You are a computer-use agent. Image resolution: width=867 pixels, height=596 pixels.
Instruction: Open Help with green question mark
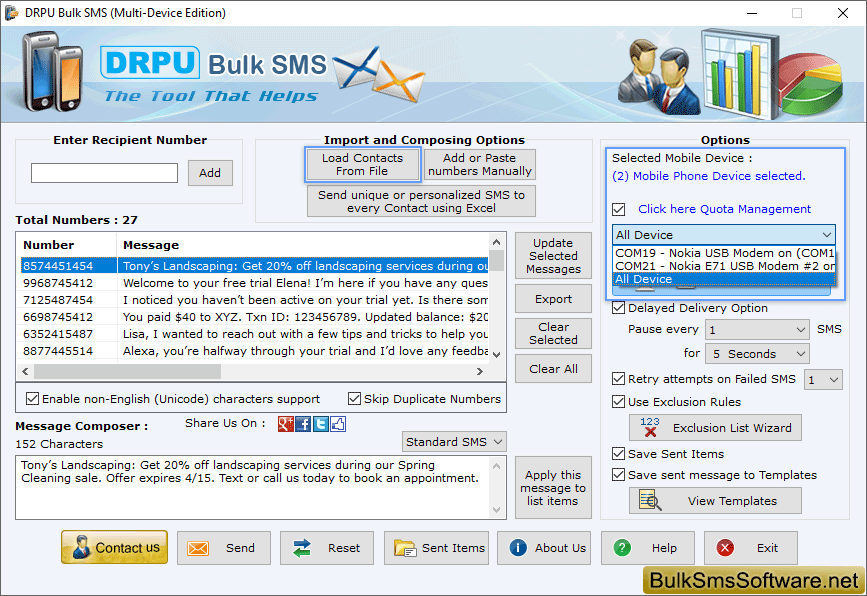647,548
